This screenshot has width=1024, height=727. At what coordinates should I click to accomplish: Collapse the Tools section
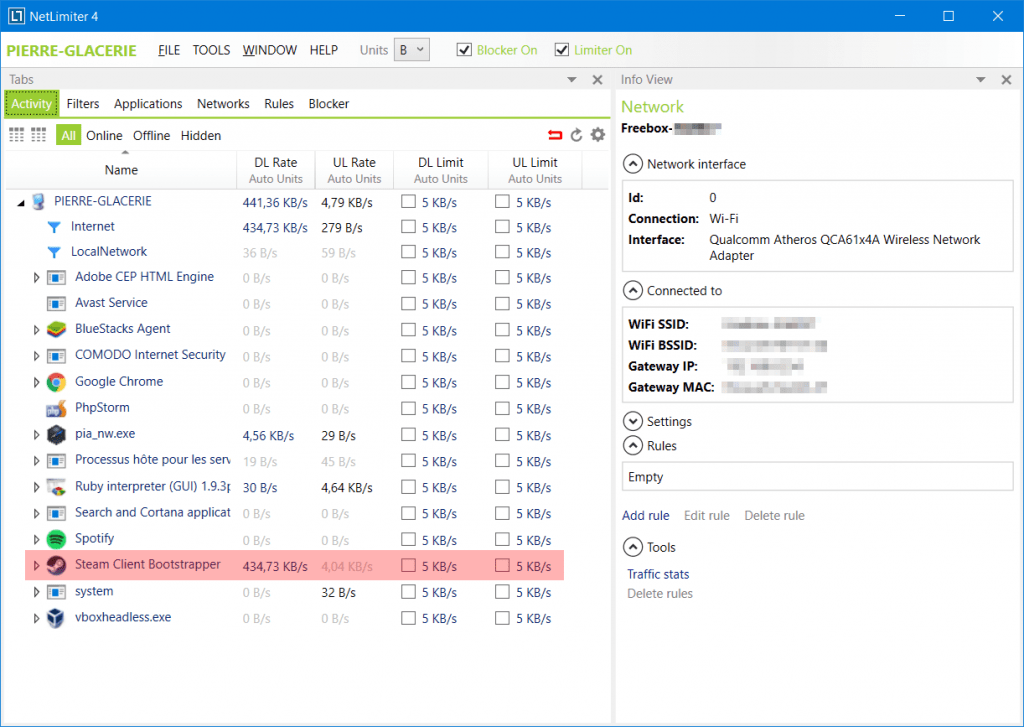point(632,547)
